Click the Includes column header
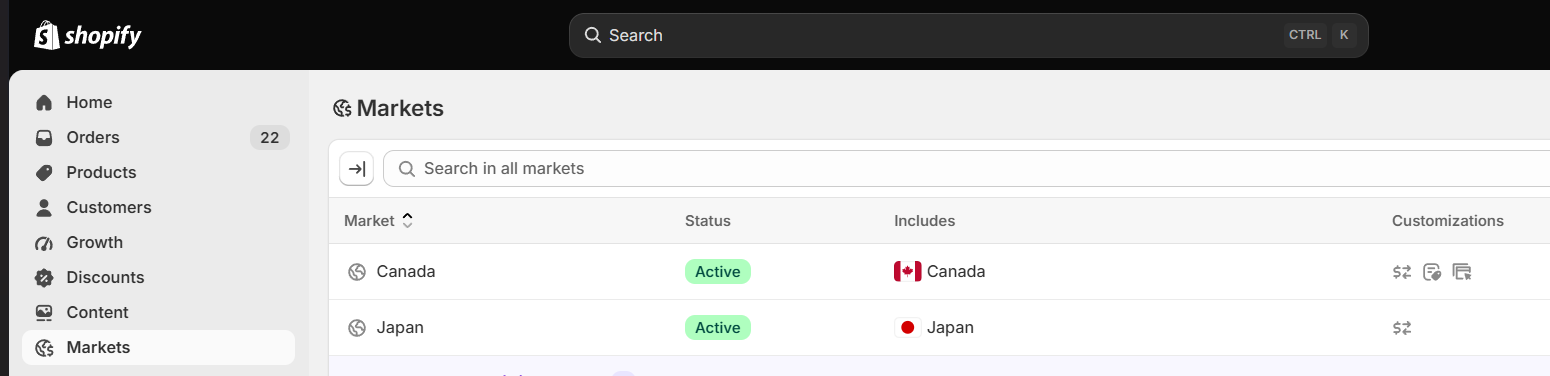 point(925,221)
